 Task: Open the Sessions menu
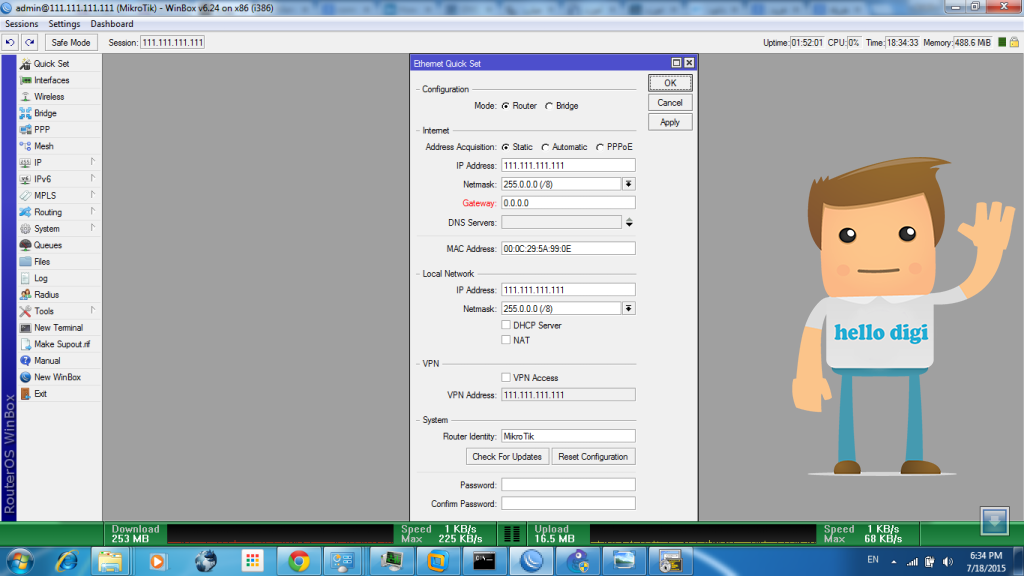click(x=22, y=24)
